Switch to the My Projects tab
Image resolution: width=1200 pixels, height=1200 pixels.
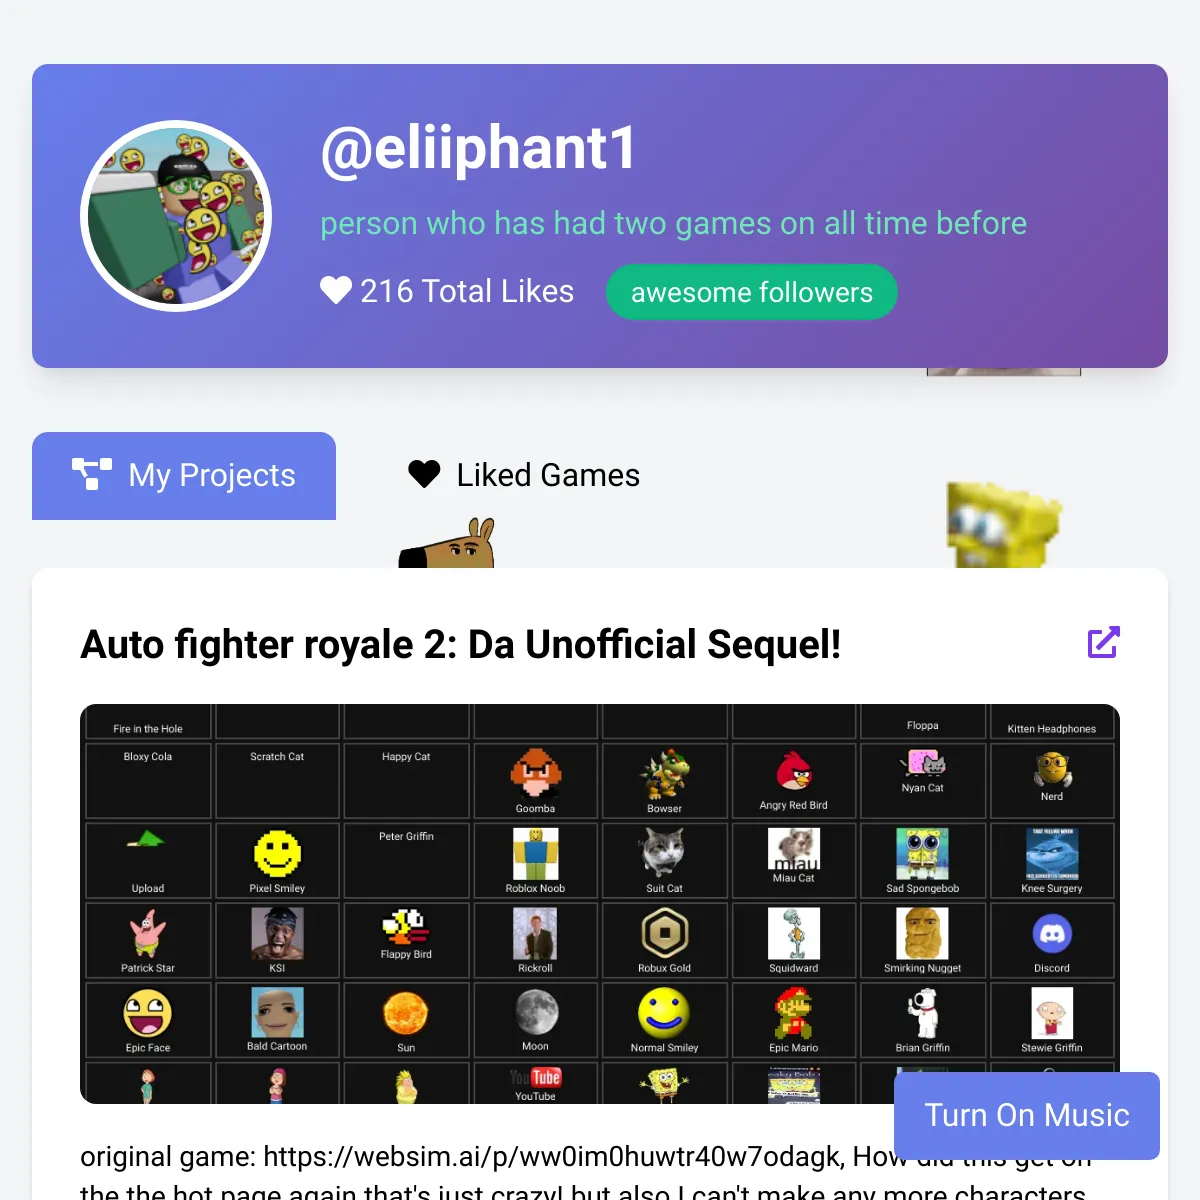184,475
